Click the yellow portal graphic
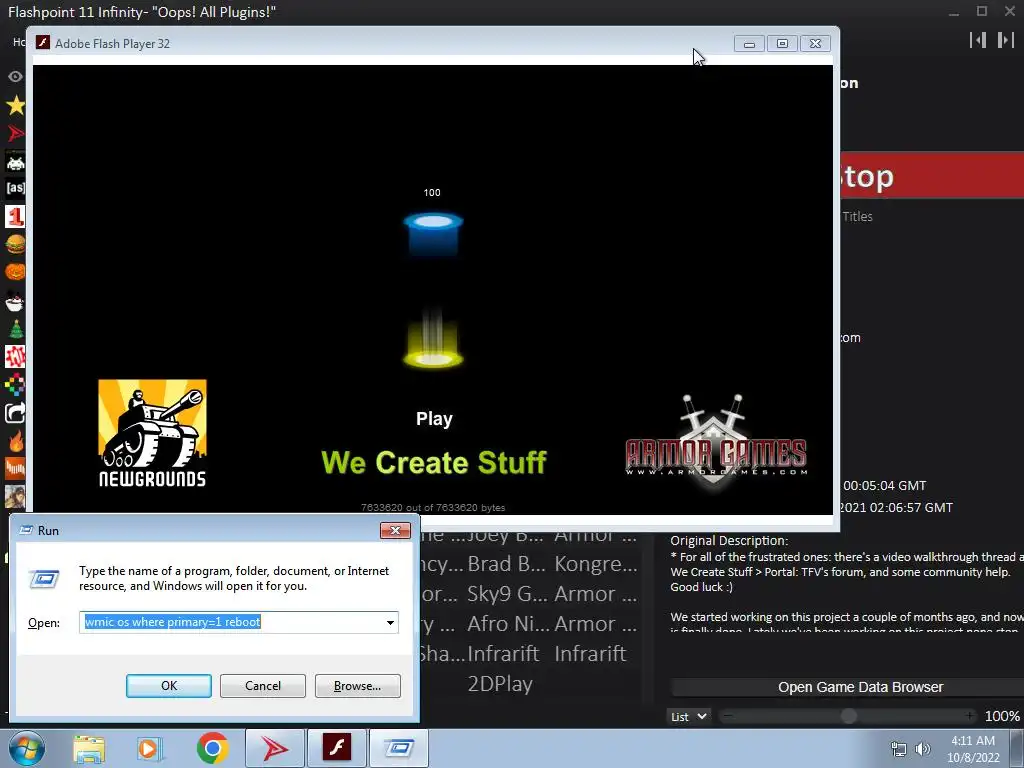 pyautogui.click(x=433, y=338)
